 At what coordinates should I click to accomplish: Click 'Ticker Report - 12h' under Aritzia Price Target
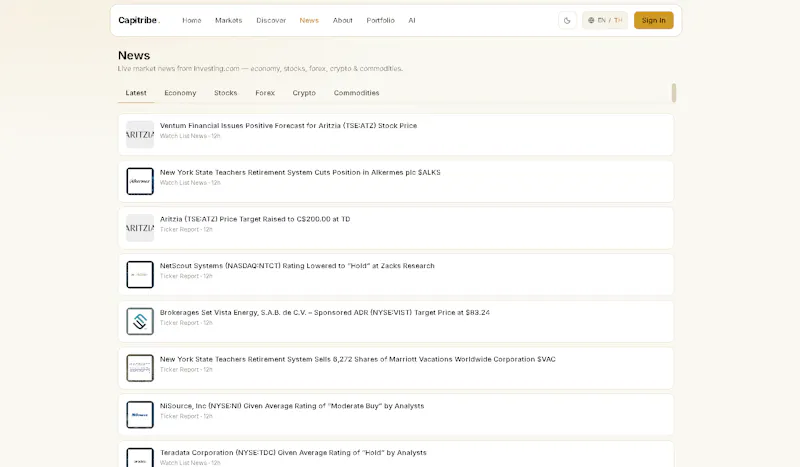pyautogui.click(x=186, y=229)
